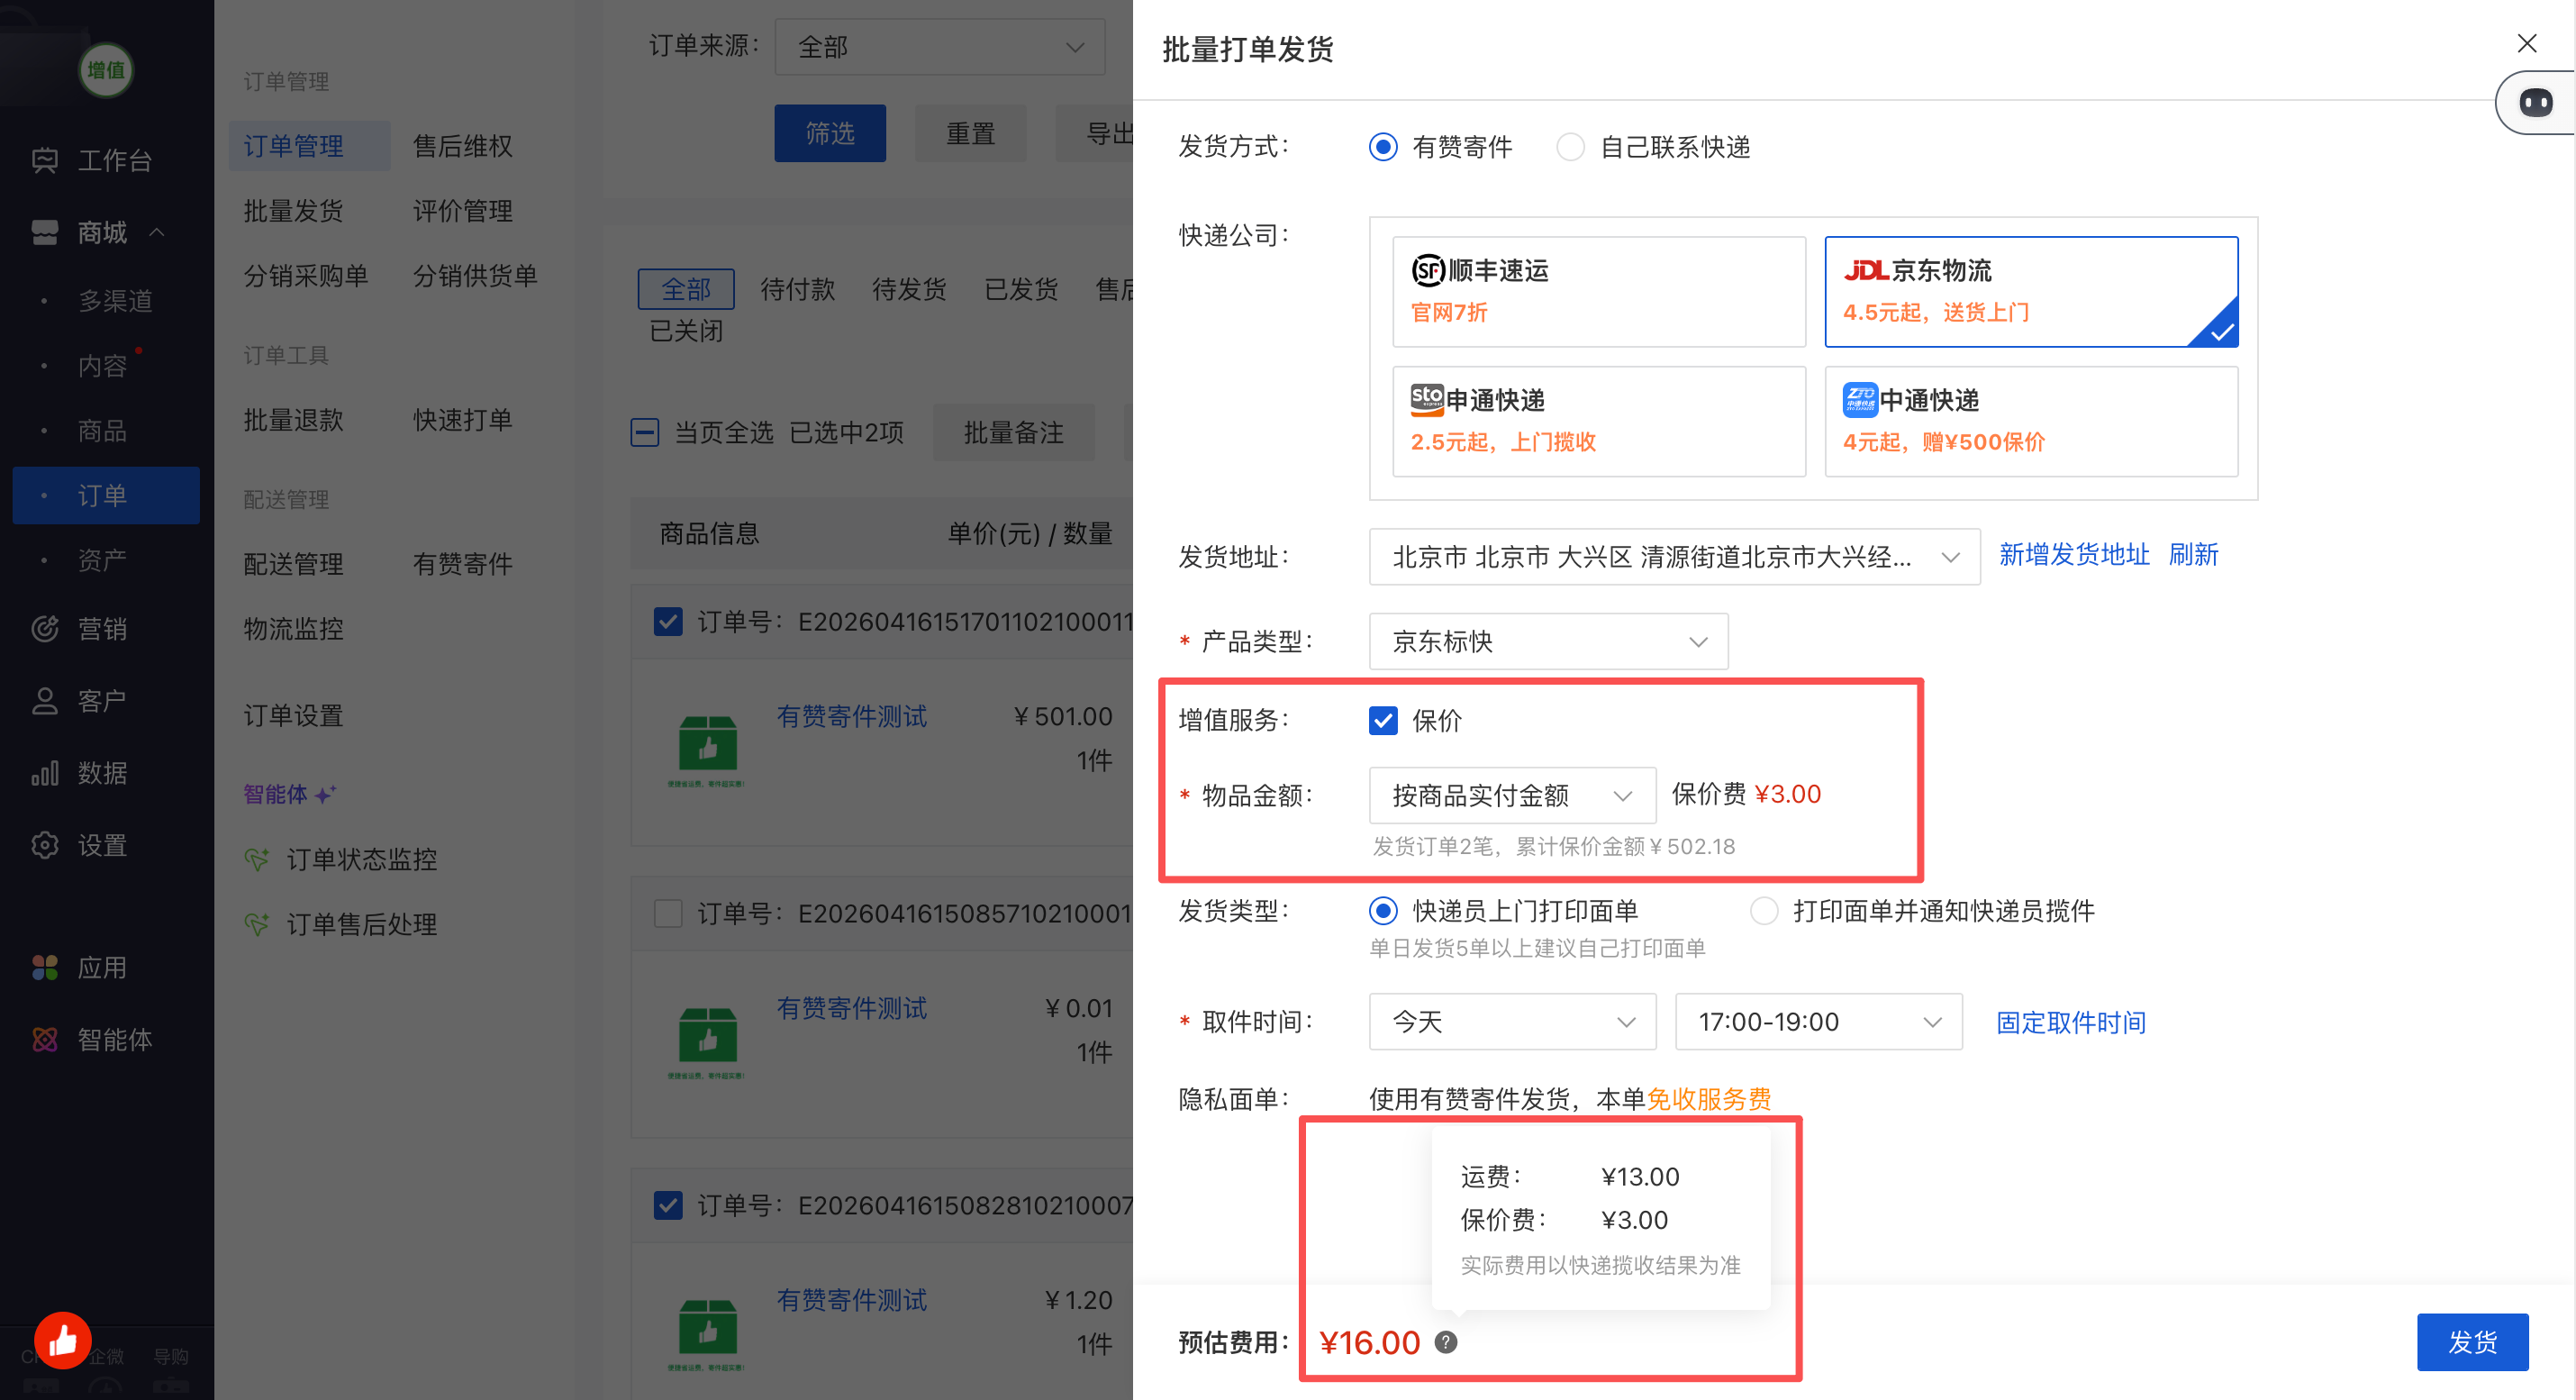Choose 打印面单并通知快递员揽件 radio option
Image resolution: width=2576 pixels, height=1400 pixels.
[x=1764, y=911]
